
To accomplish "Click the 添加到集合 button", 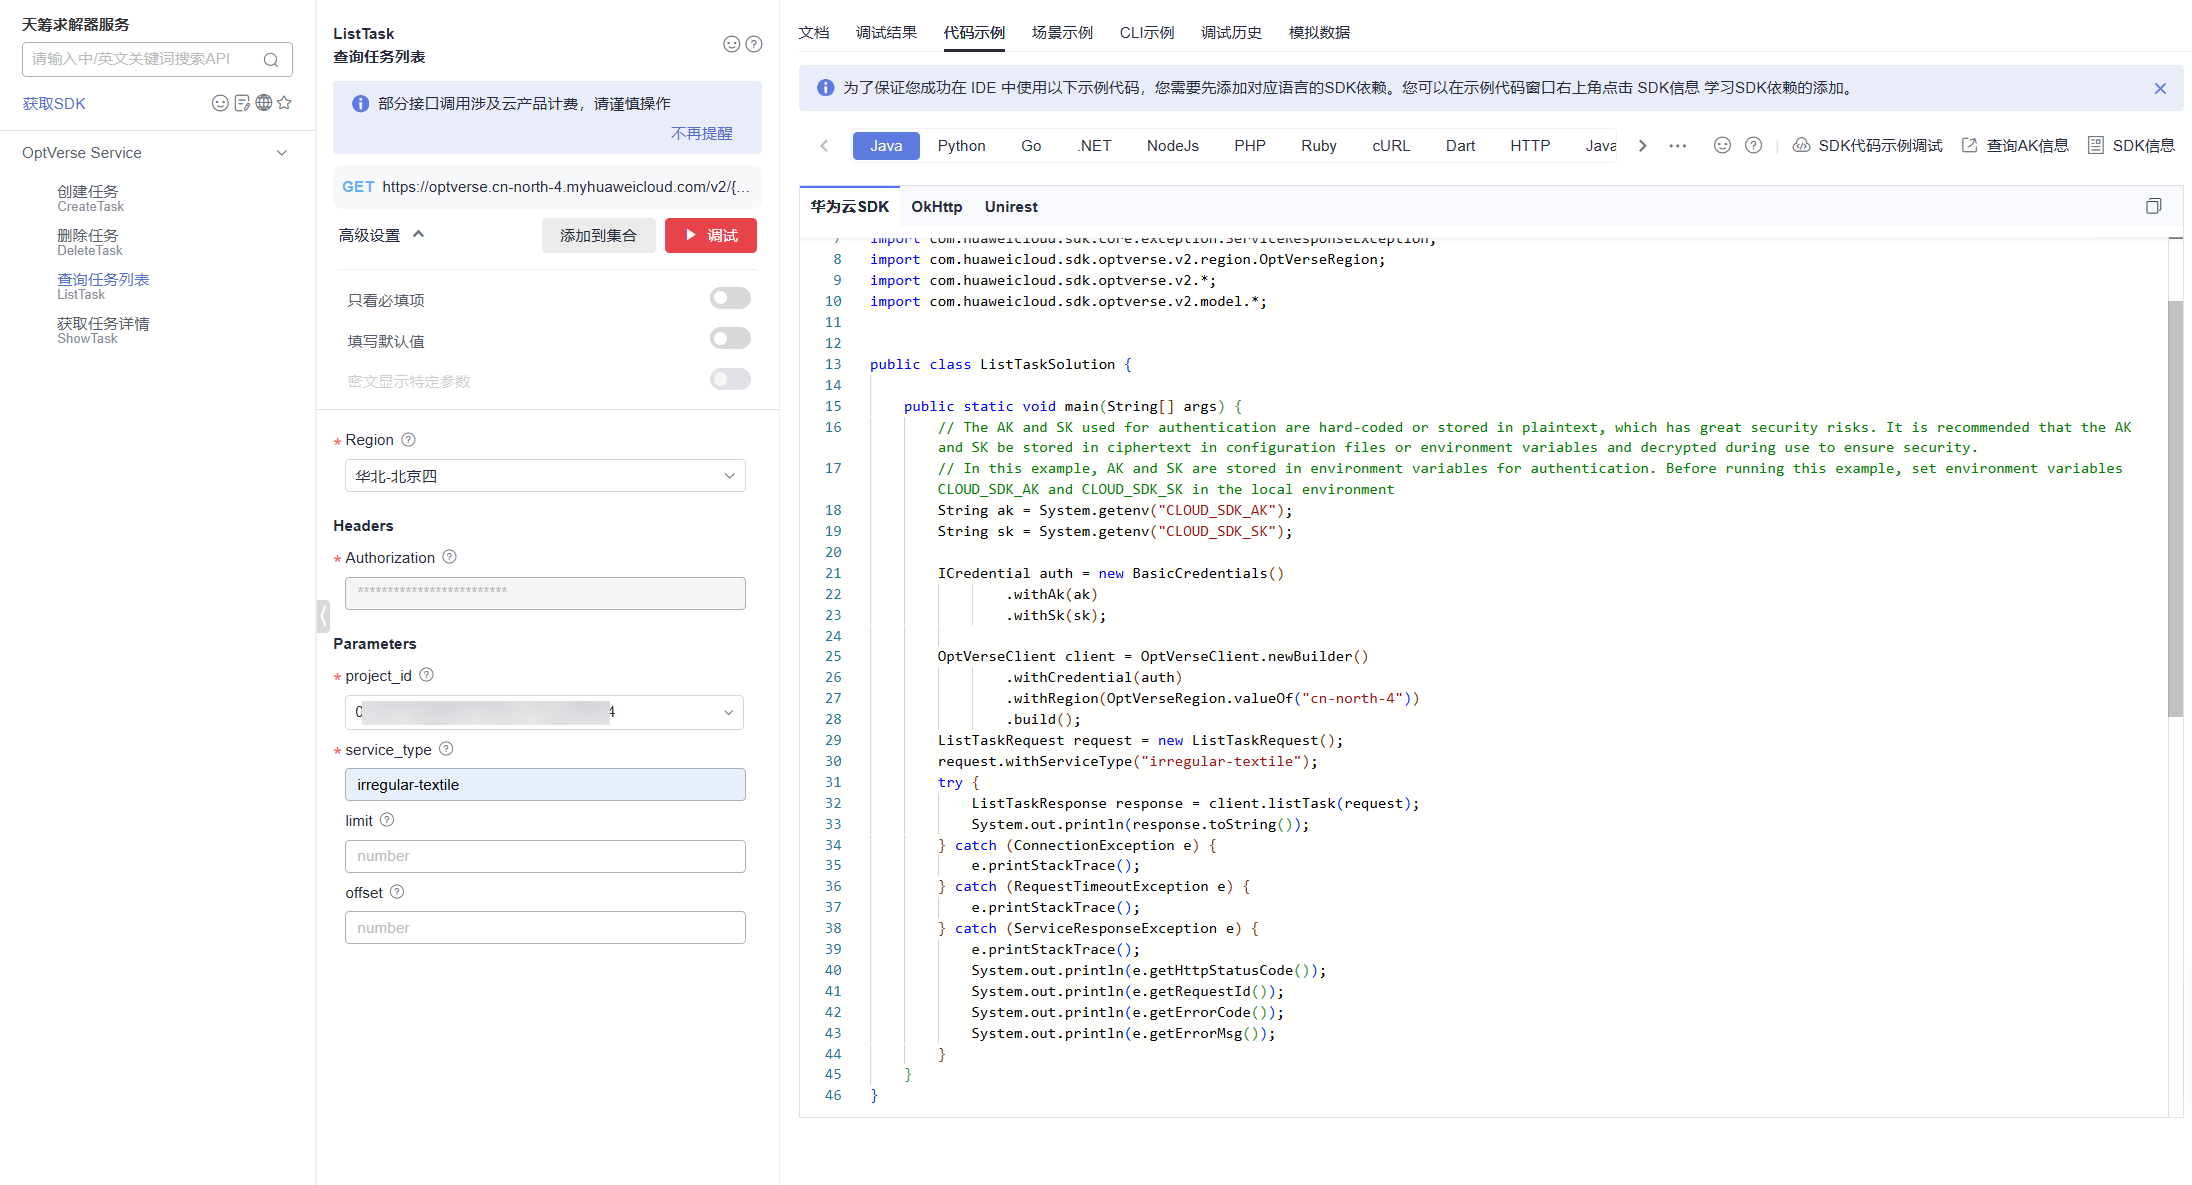I will [x=598, y=235].
